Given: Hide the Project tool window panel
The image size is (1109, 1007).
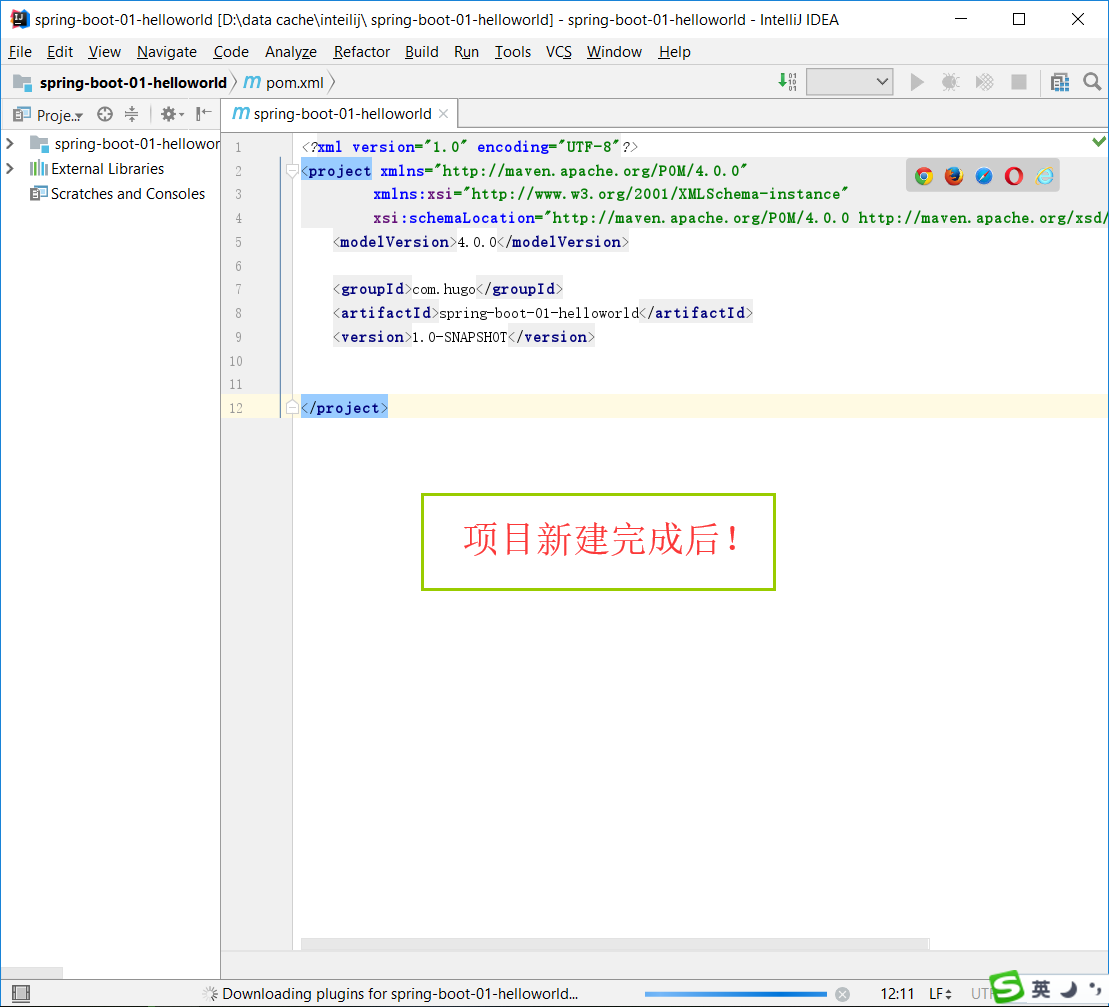Looking at the screenshot, I should [x=204, y=114].
